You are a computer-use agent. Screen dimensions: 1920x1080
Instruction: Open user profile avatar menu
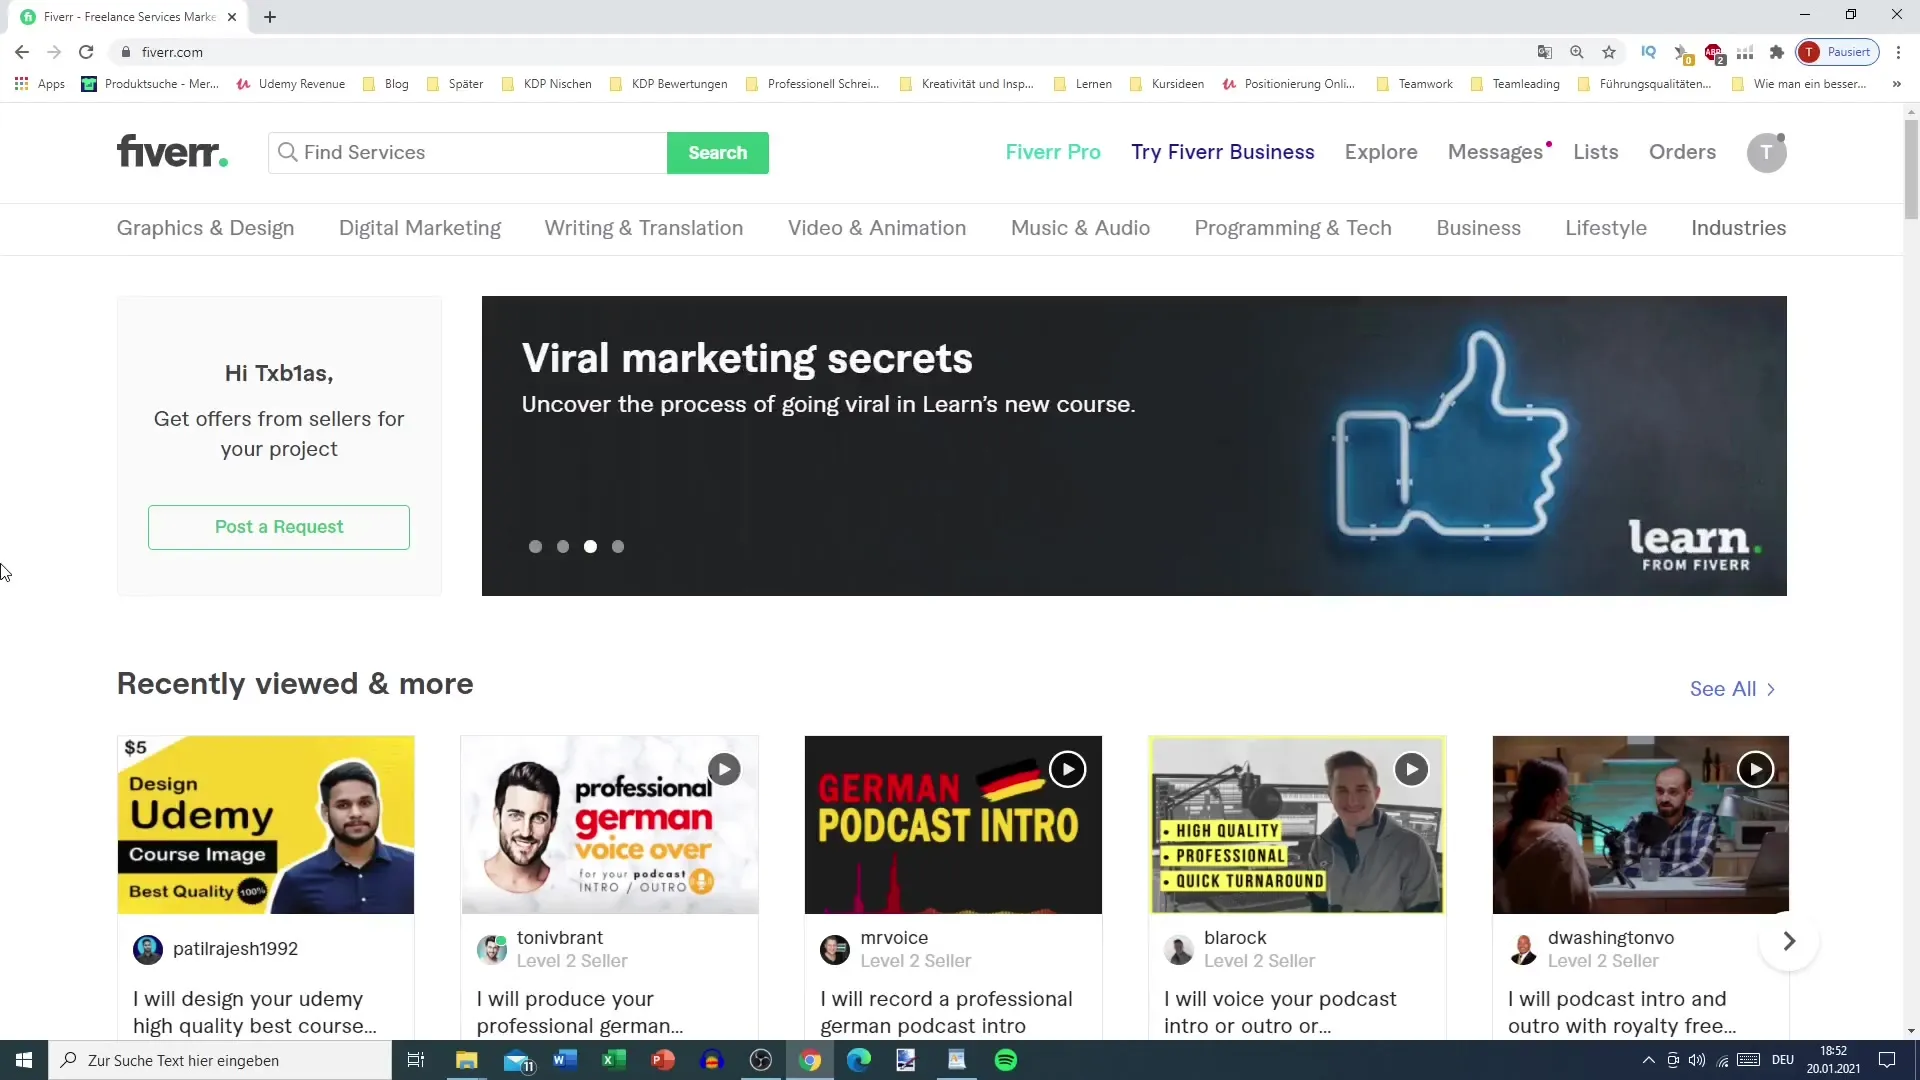pyautogui.click(x=1766, y=152)
